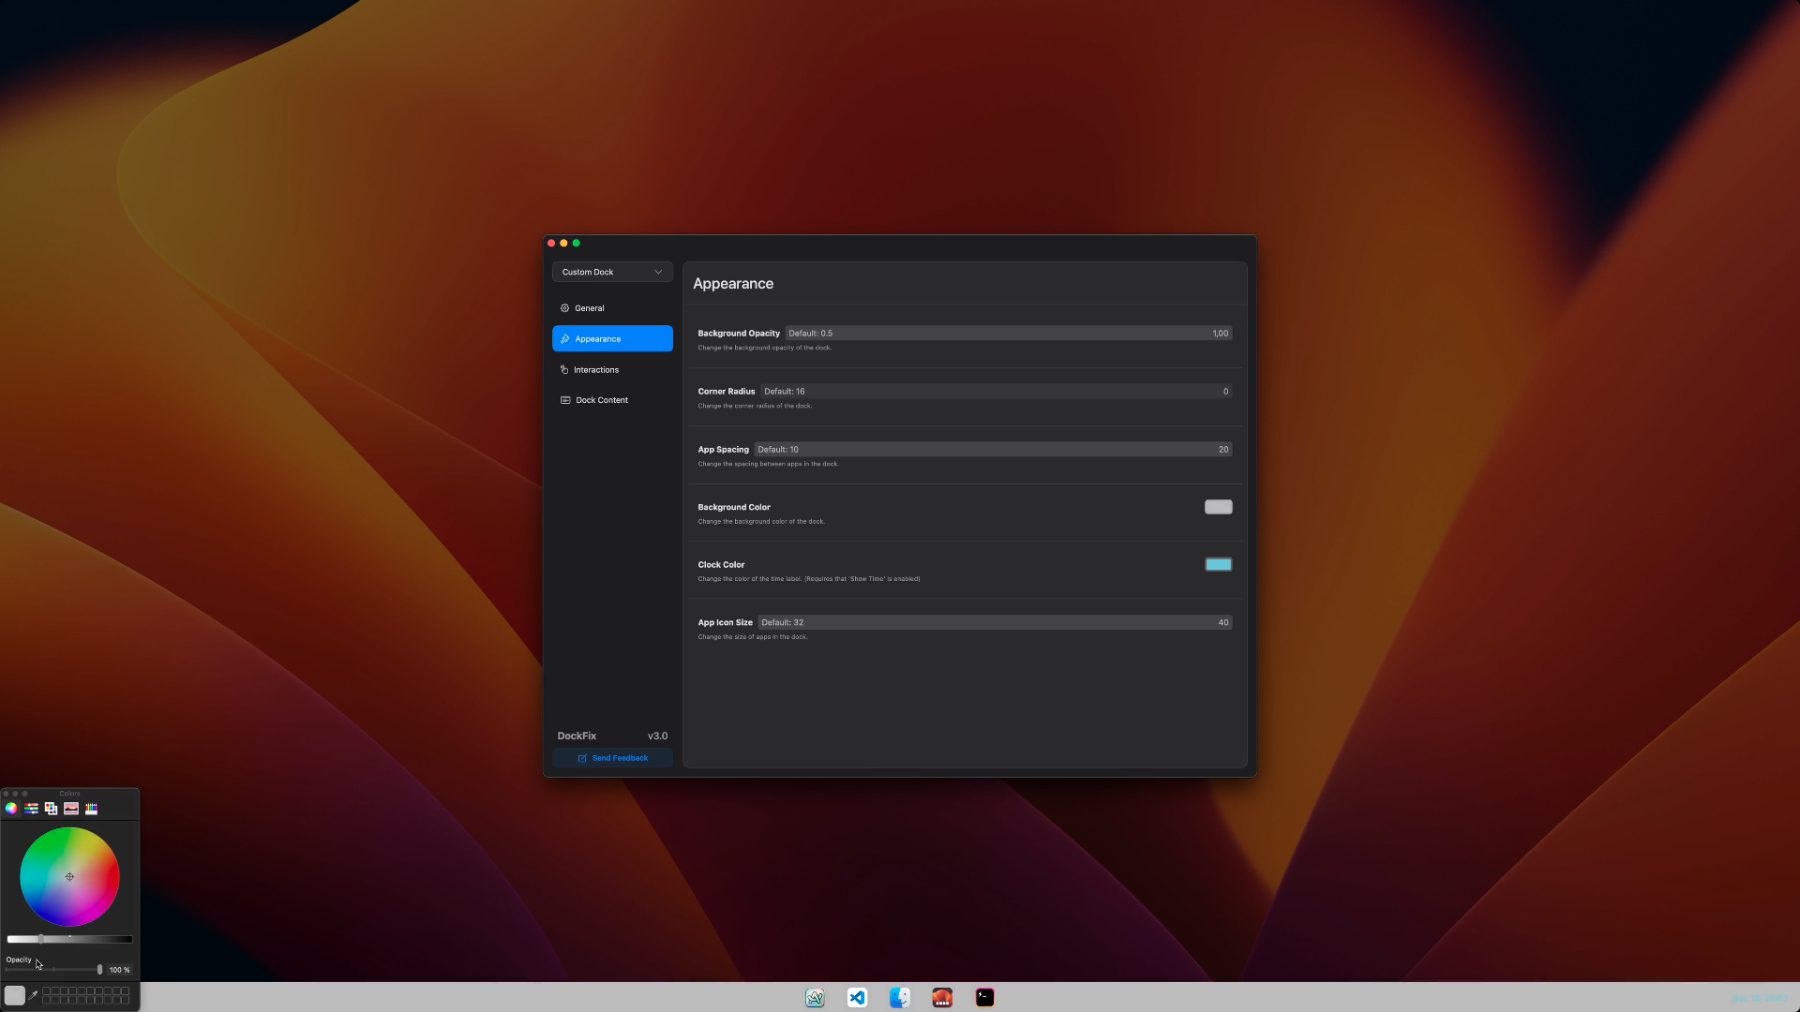Click the brightness slider in Colors panel

(70, 939)
